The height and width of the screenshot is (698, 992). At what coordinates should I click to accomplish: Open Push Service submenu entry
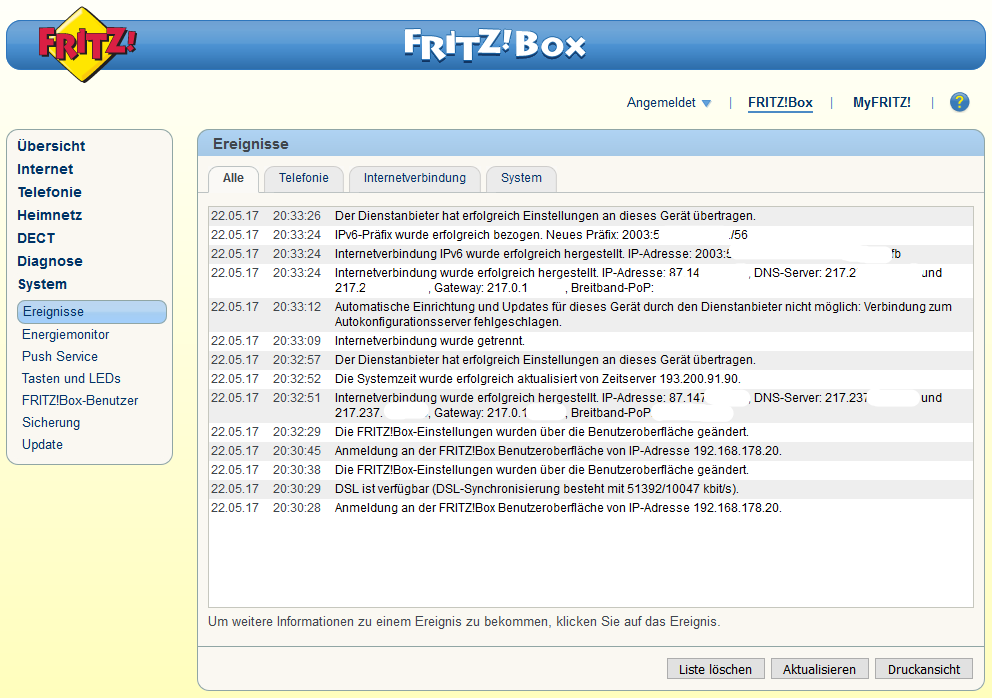point(60,356)
